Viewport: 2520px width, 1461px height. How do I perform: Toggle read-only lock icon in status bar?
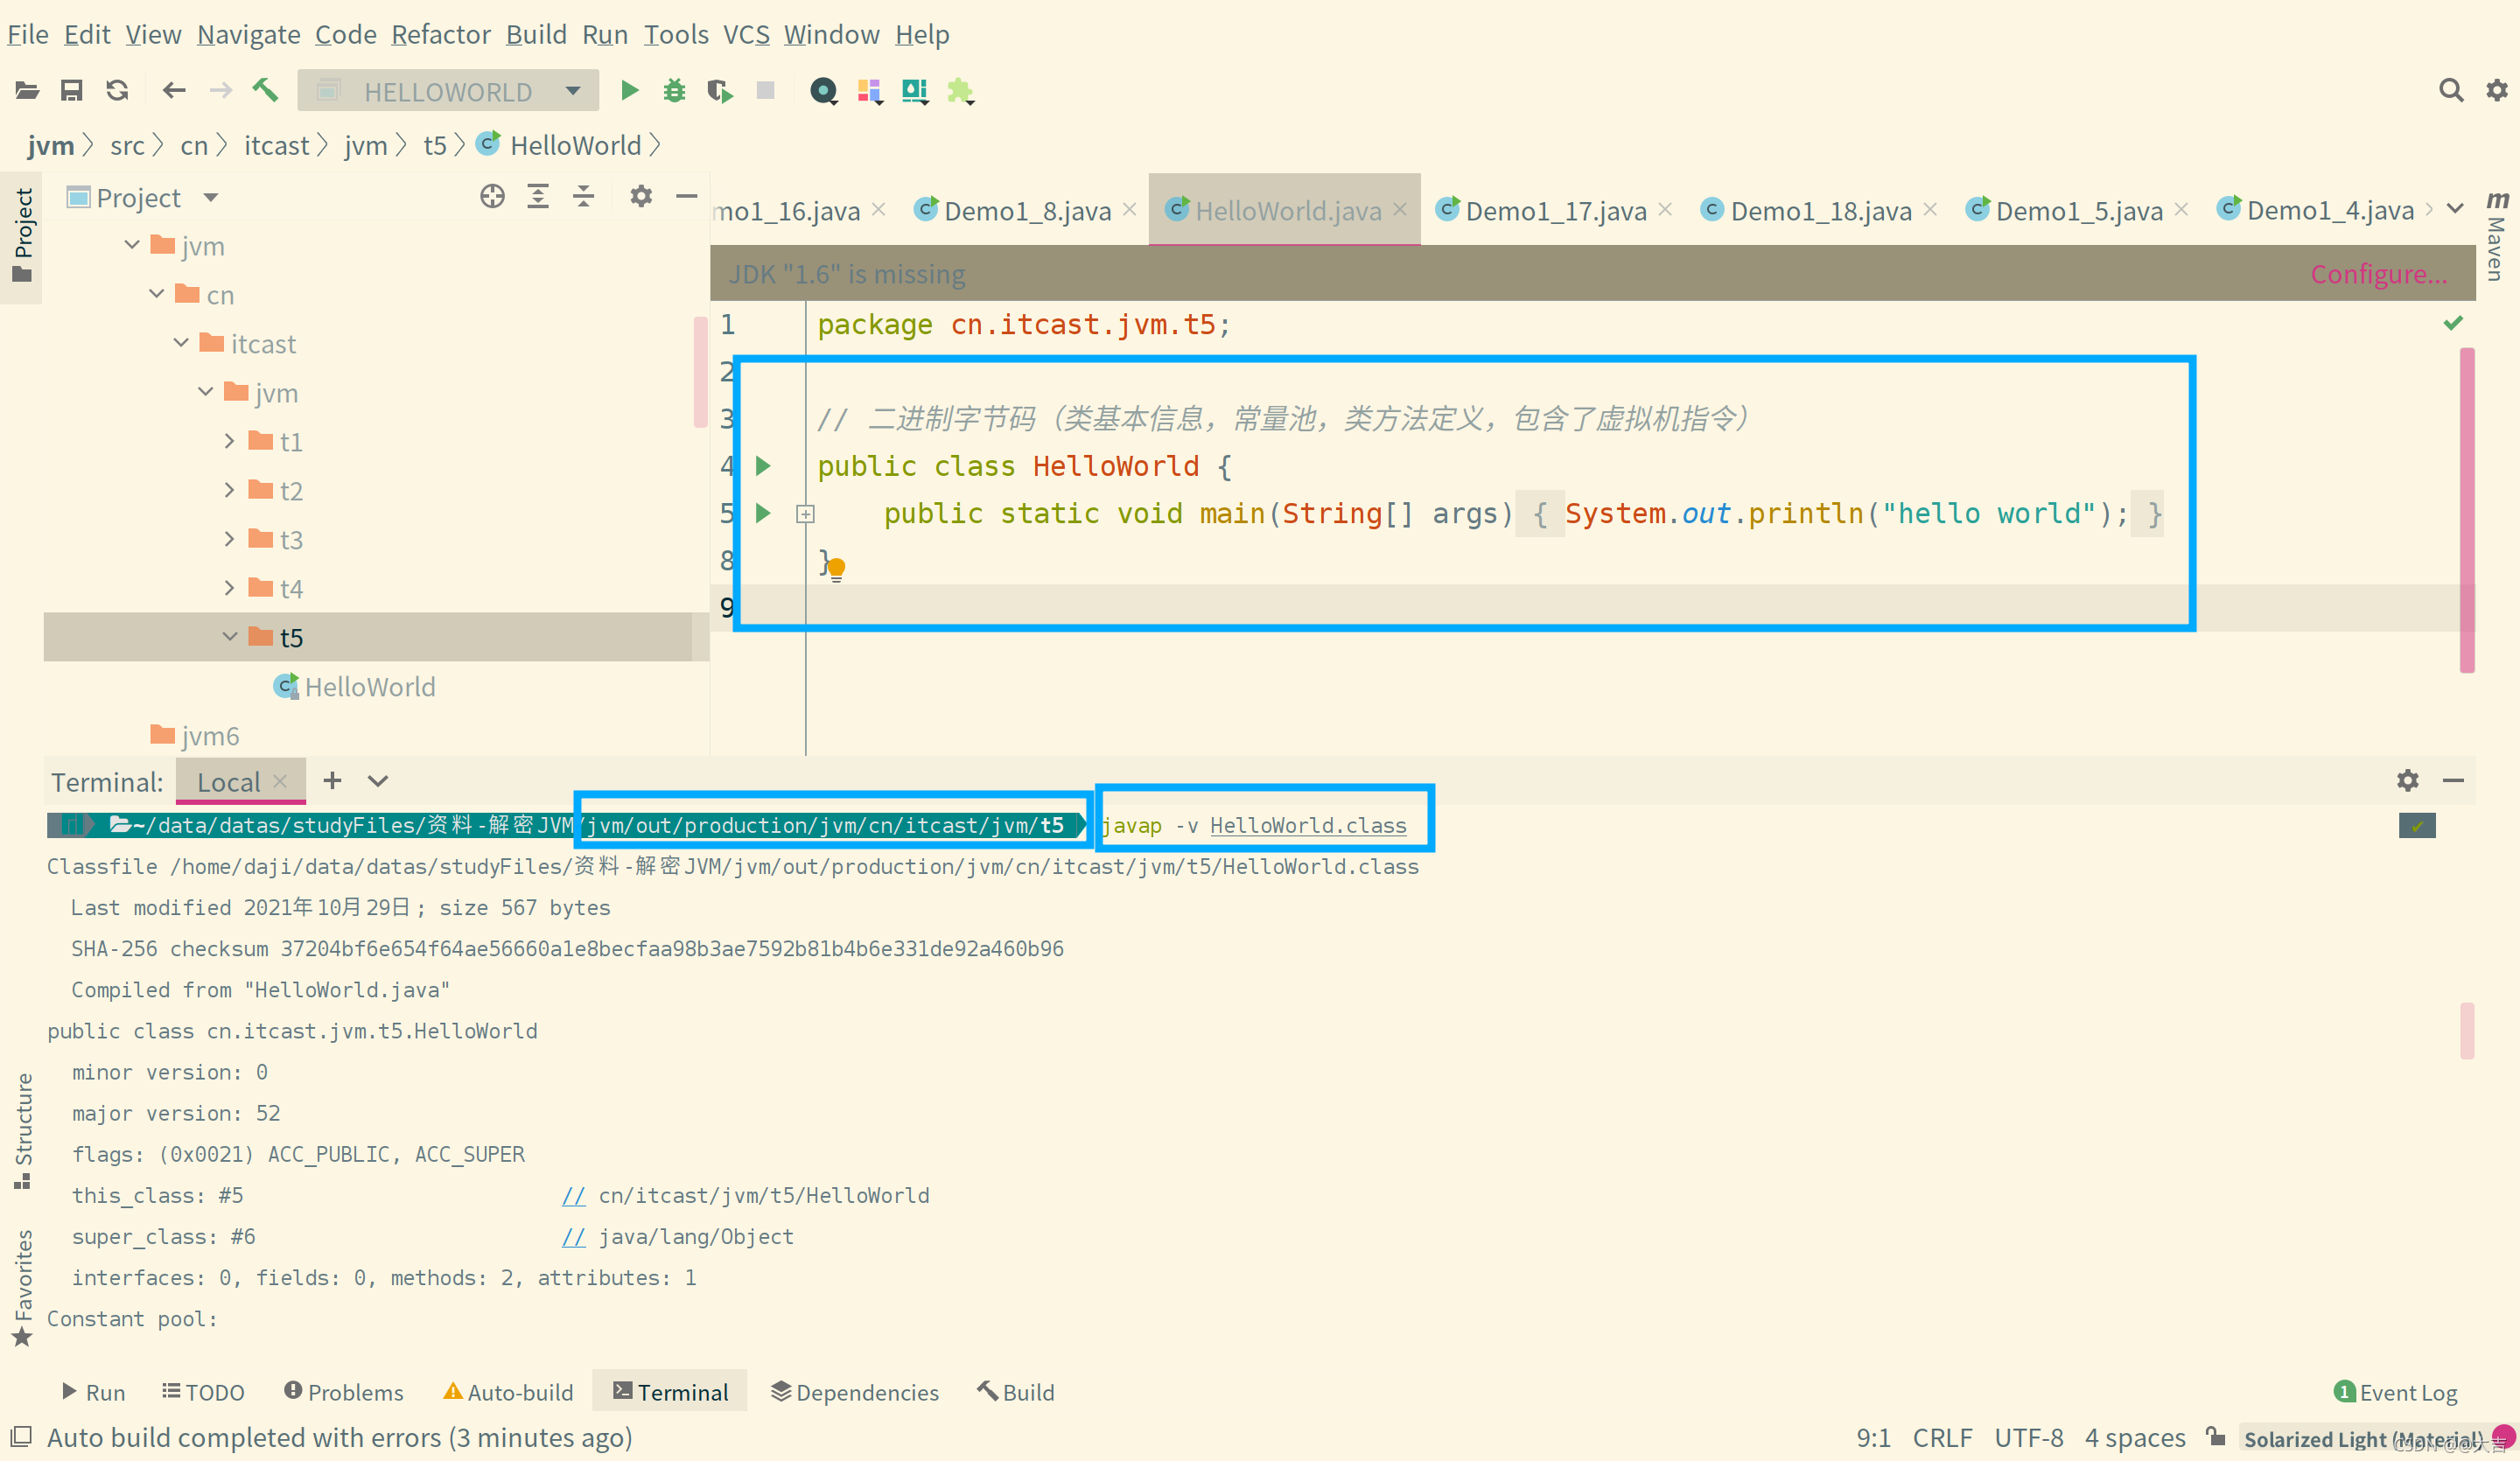coord(2215,1437)
